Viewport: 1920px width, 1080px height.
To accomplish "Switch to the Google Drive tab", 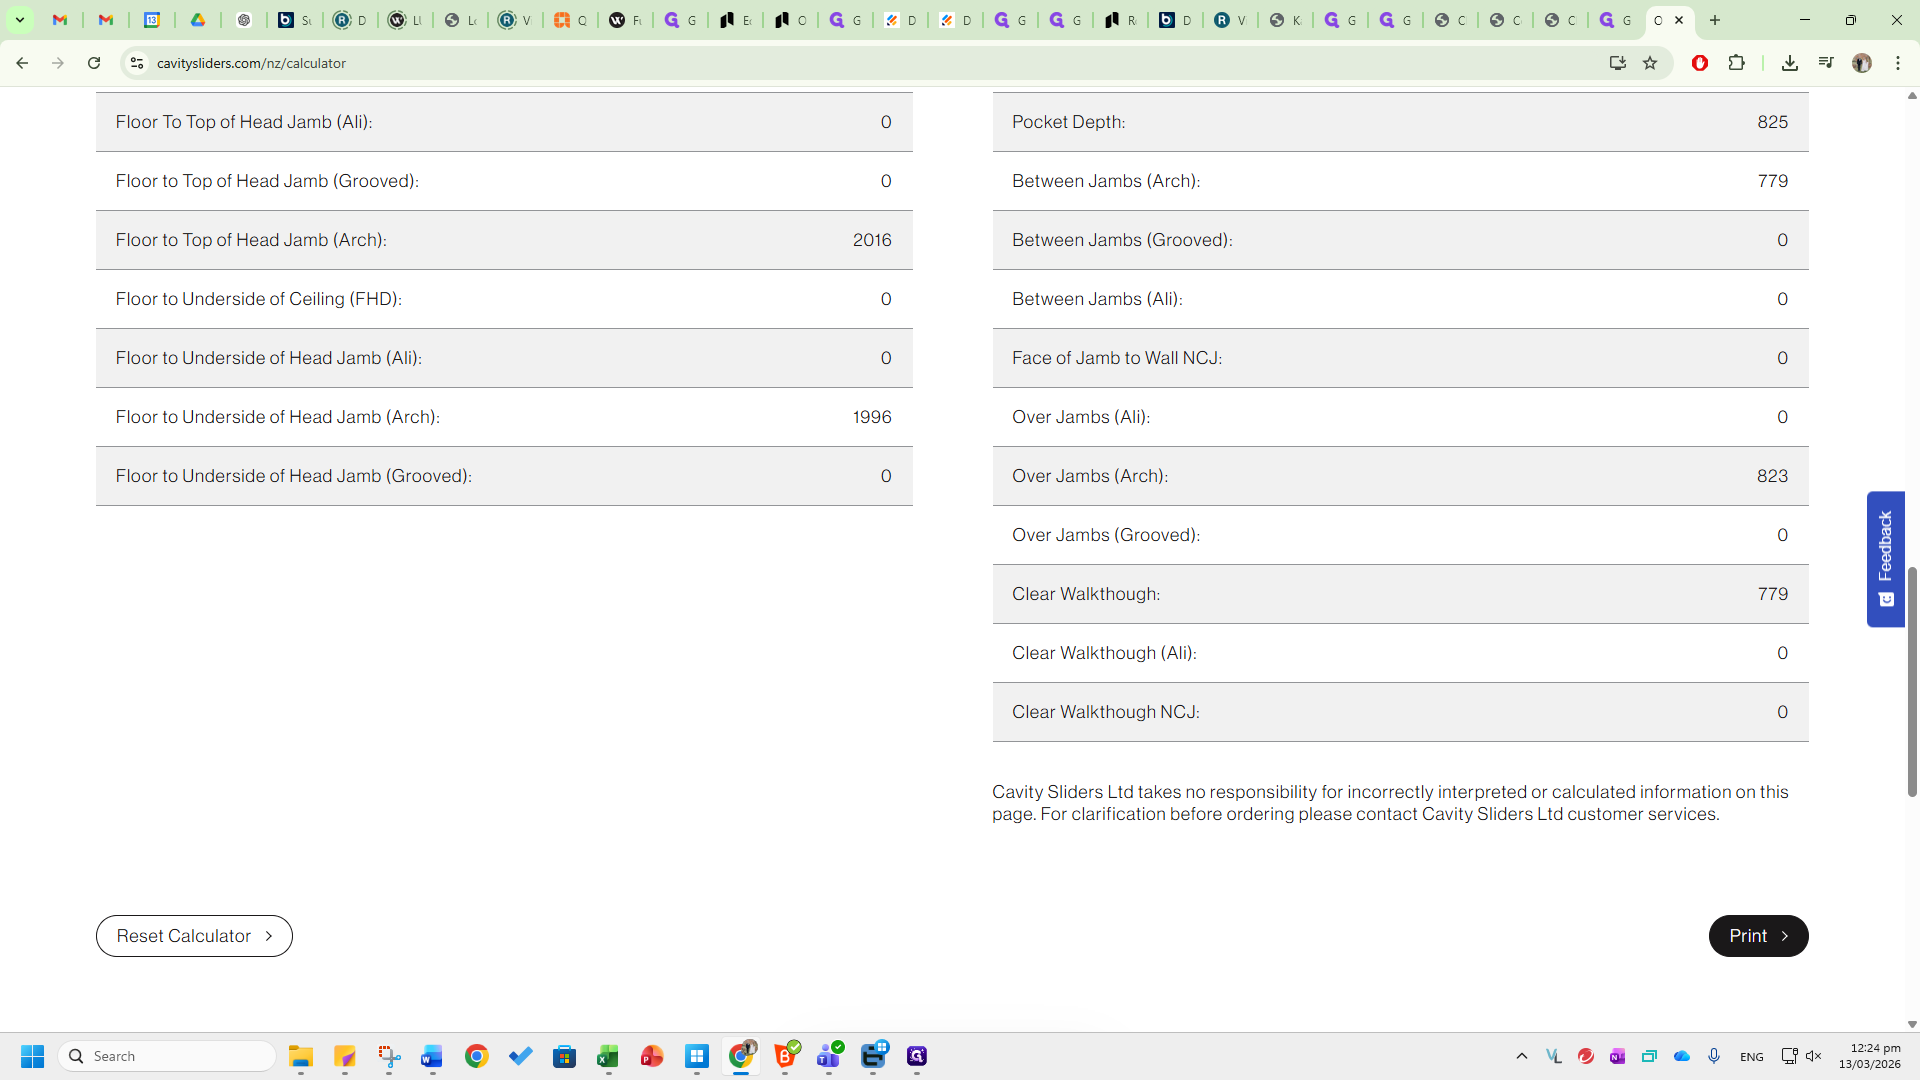I will 198,20.
